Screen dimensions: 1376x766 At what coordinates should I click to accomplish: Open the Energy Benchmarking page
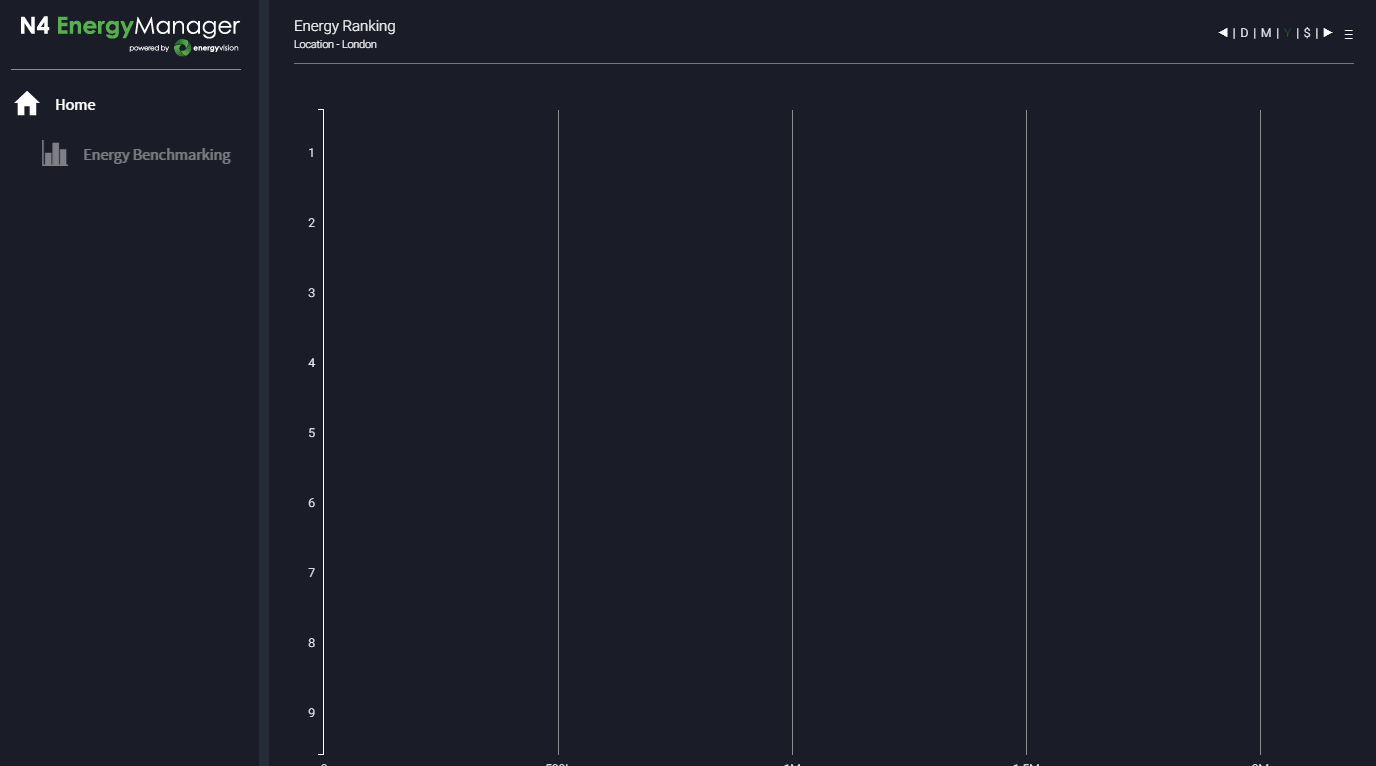pos(157,155)
